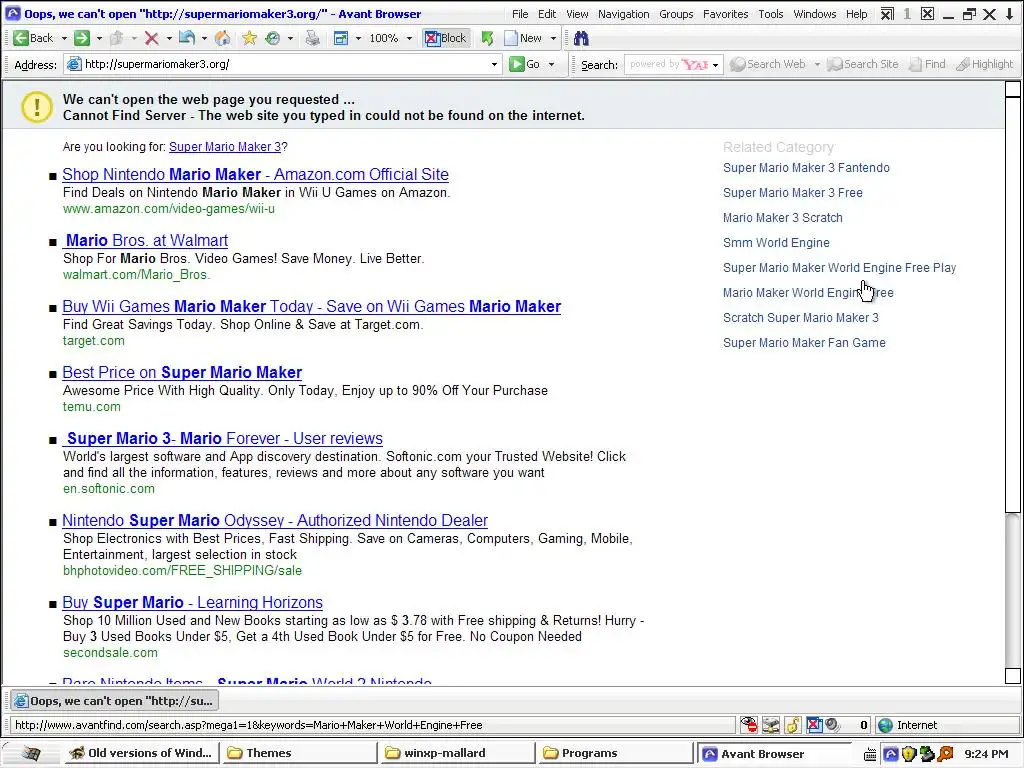Click the popup blocker icon in status bar
The width and height of the screenshot is (1024, 768).
814,725
